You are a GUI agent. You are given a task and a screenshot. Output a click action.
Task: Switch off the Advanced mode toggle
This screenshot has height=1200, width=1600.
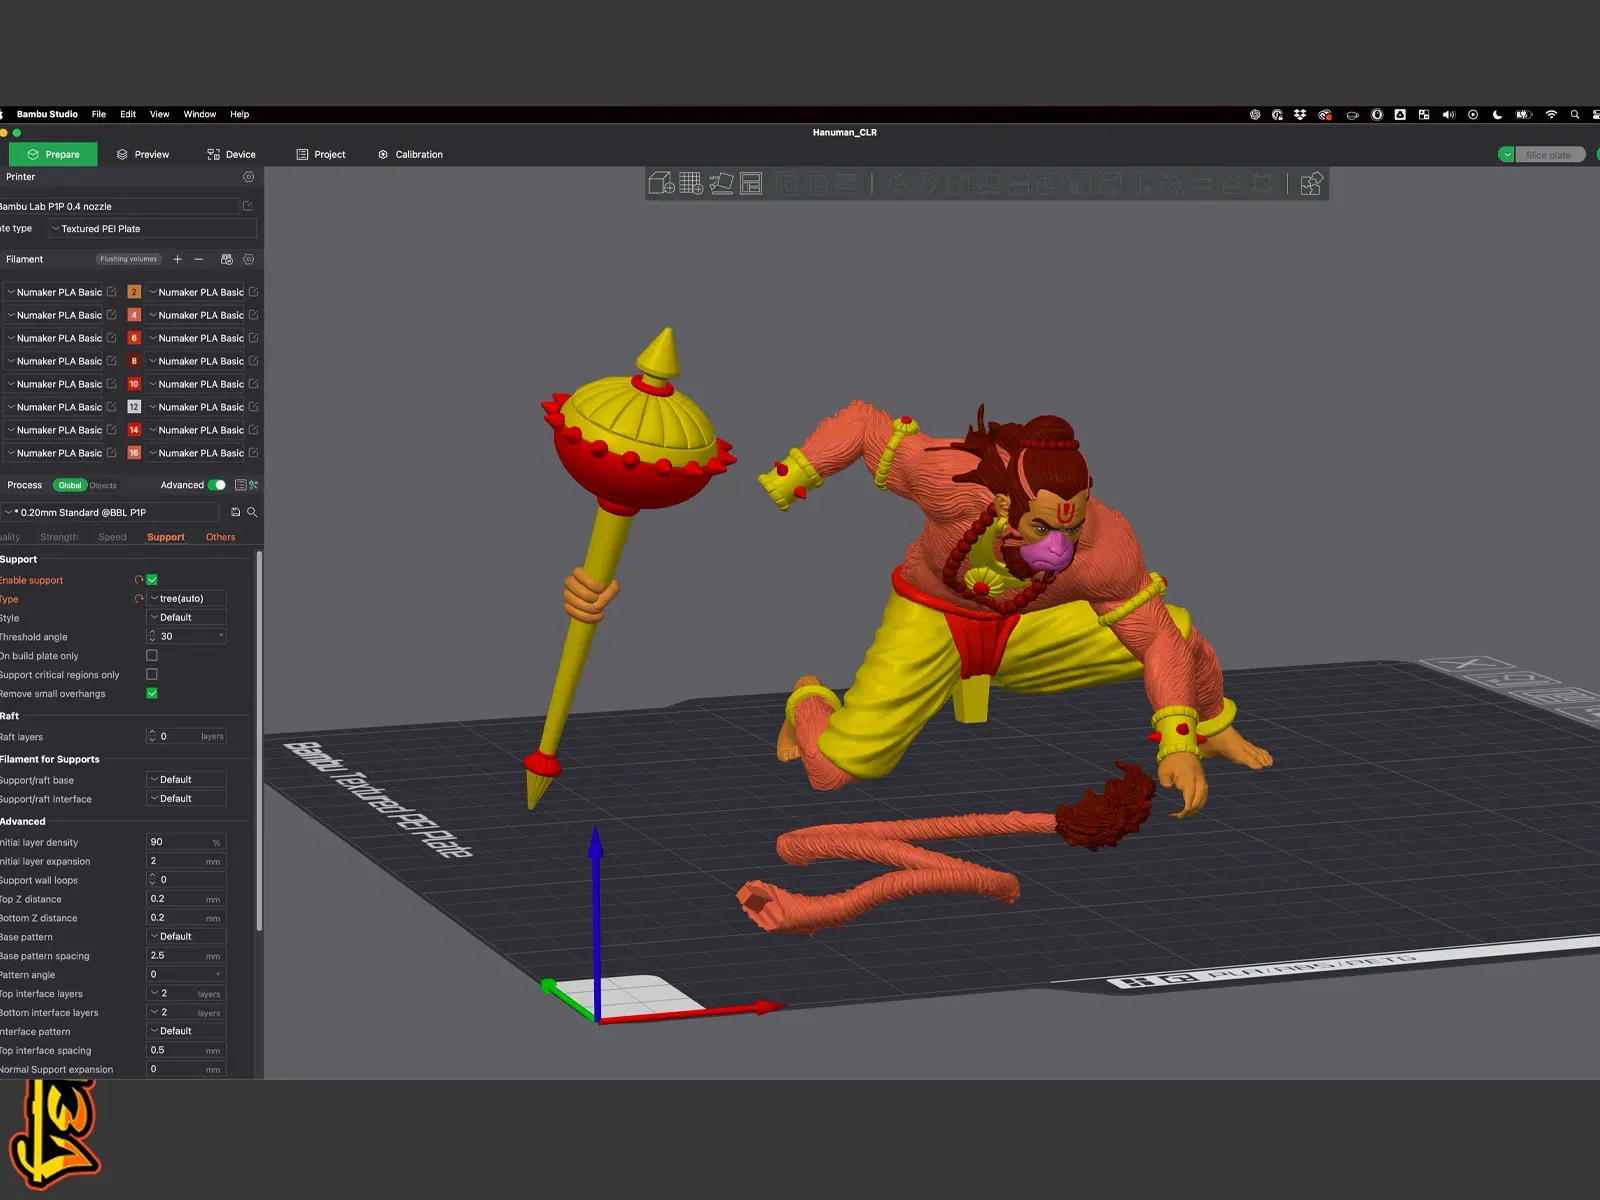tap(217, 485)
